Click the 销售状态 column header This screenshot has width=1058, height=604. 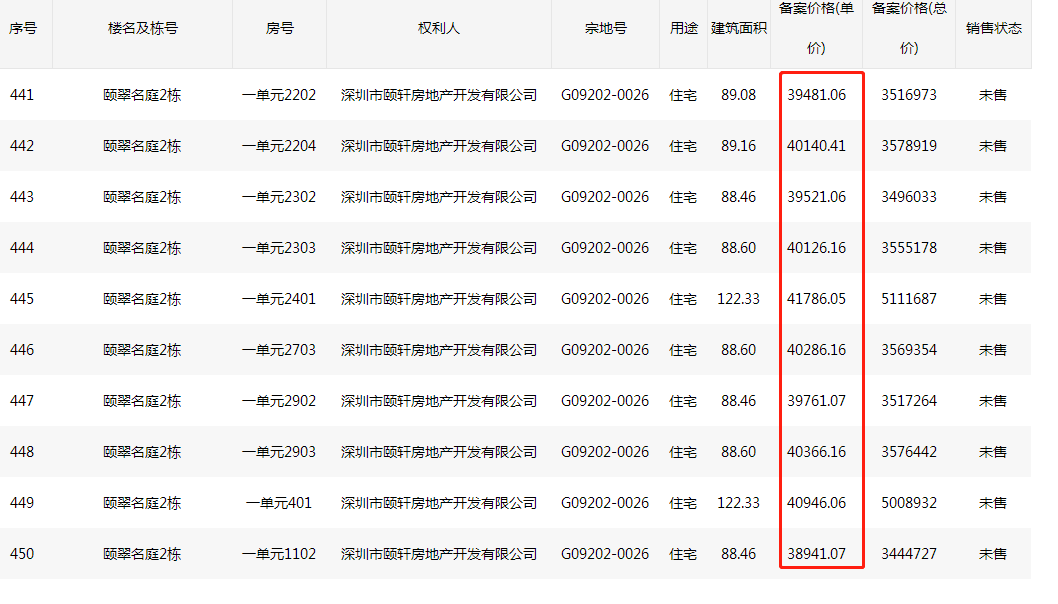pos(993,28)
